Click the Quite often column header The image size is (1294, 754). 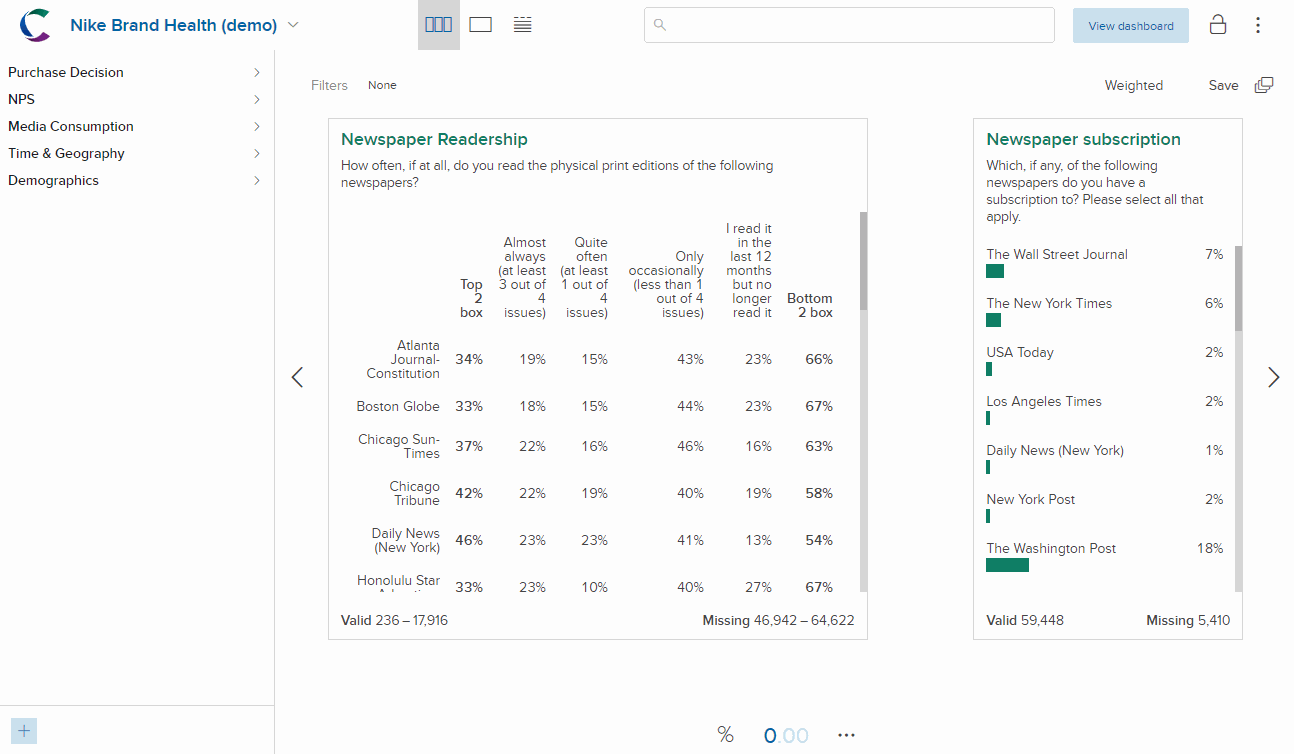(x=583, y=277)
